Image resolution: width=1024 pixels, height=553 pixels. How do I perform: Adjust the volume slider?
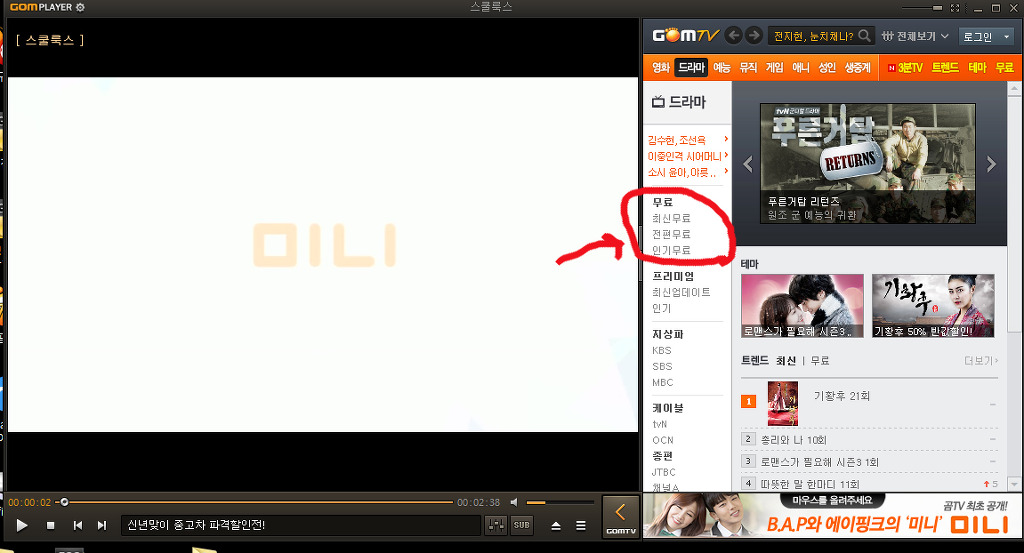(558, 503)
